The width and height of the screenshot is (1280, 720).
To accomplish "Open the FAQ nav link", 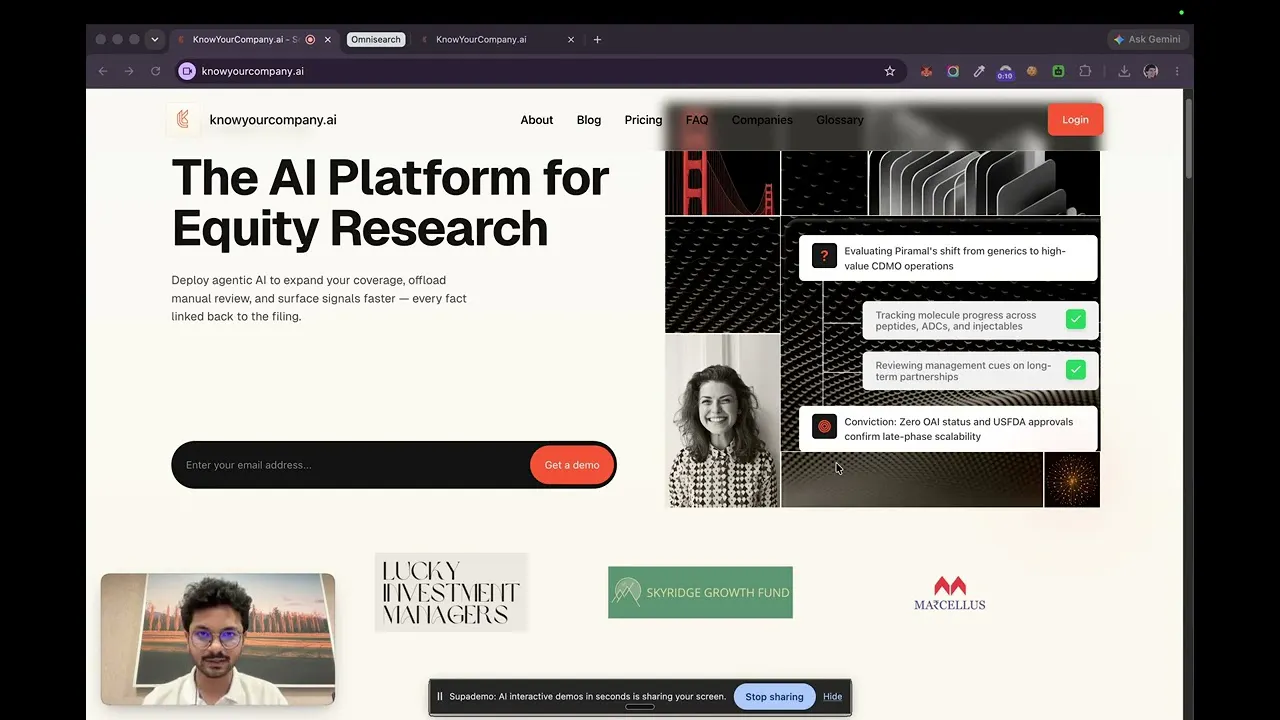I will coord(697,119).
